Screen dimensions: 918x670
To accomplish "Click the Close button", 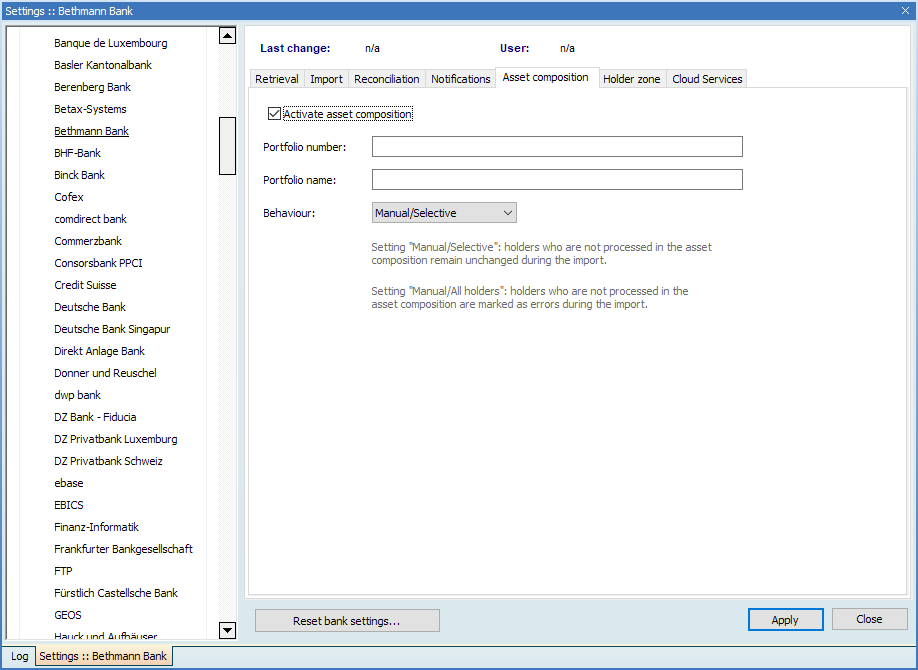I will 869,619.
